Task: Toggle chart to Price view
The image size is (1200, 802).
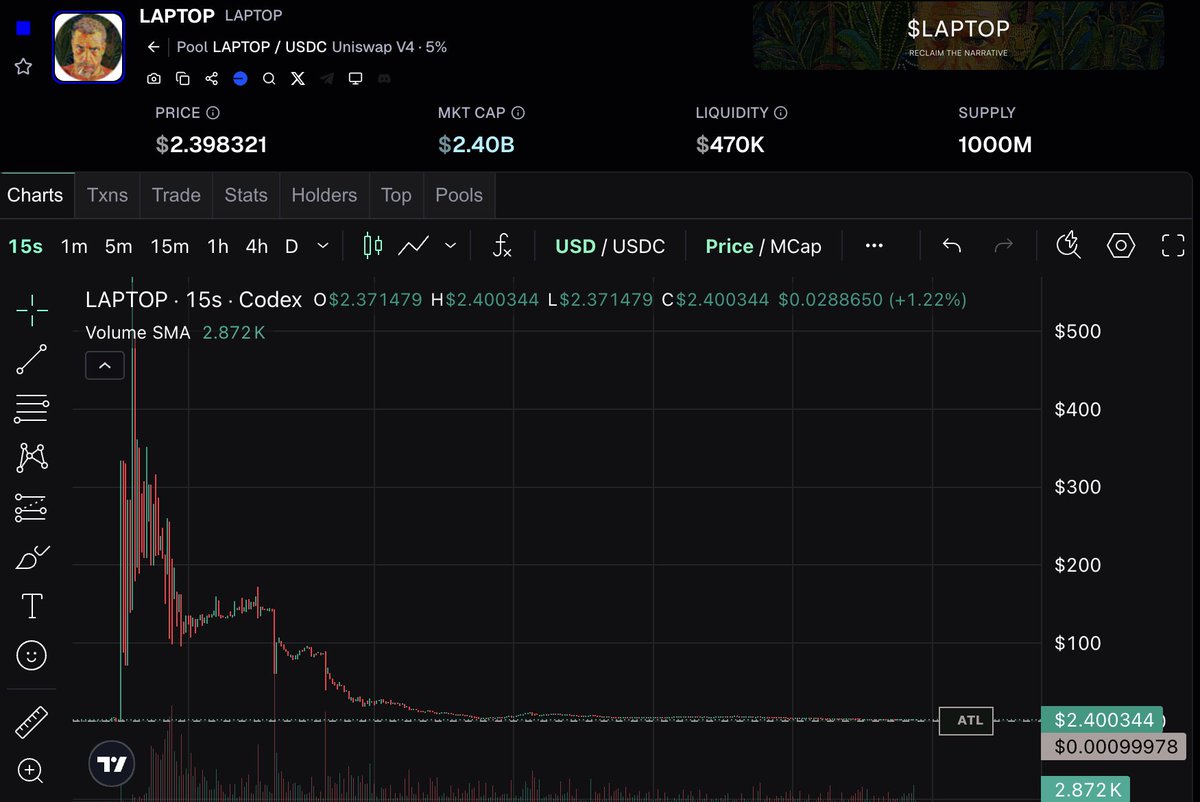Action: [x=729, y=246]
